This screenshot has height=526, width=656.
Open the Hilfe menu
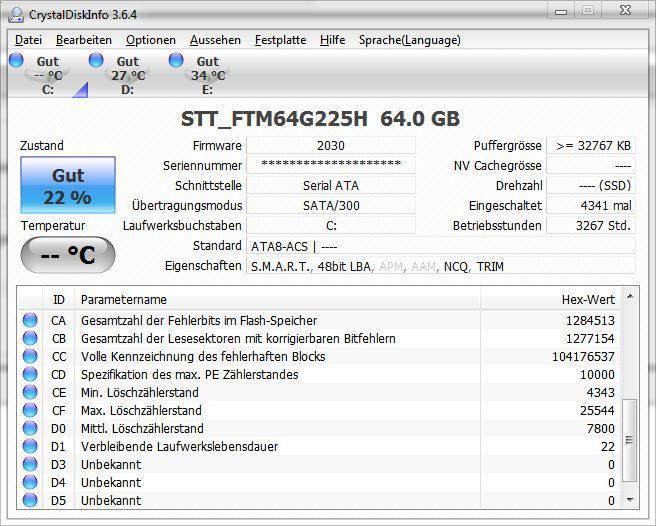[332, 40]
